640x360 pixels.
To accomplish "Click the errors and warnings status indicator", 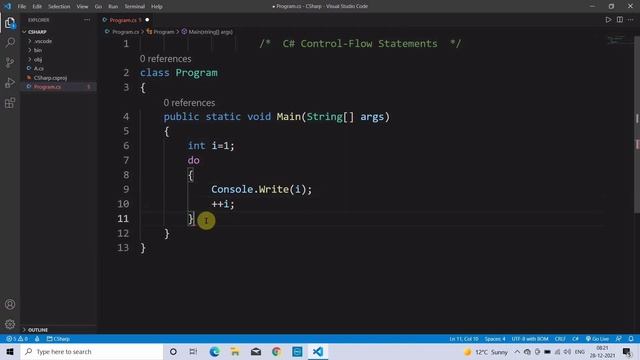I will [x=17, y=339].
